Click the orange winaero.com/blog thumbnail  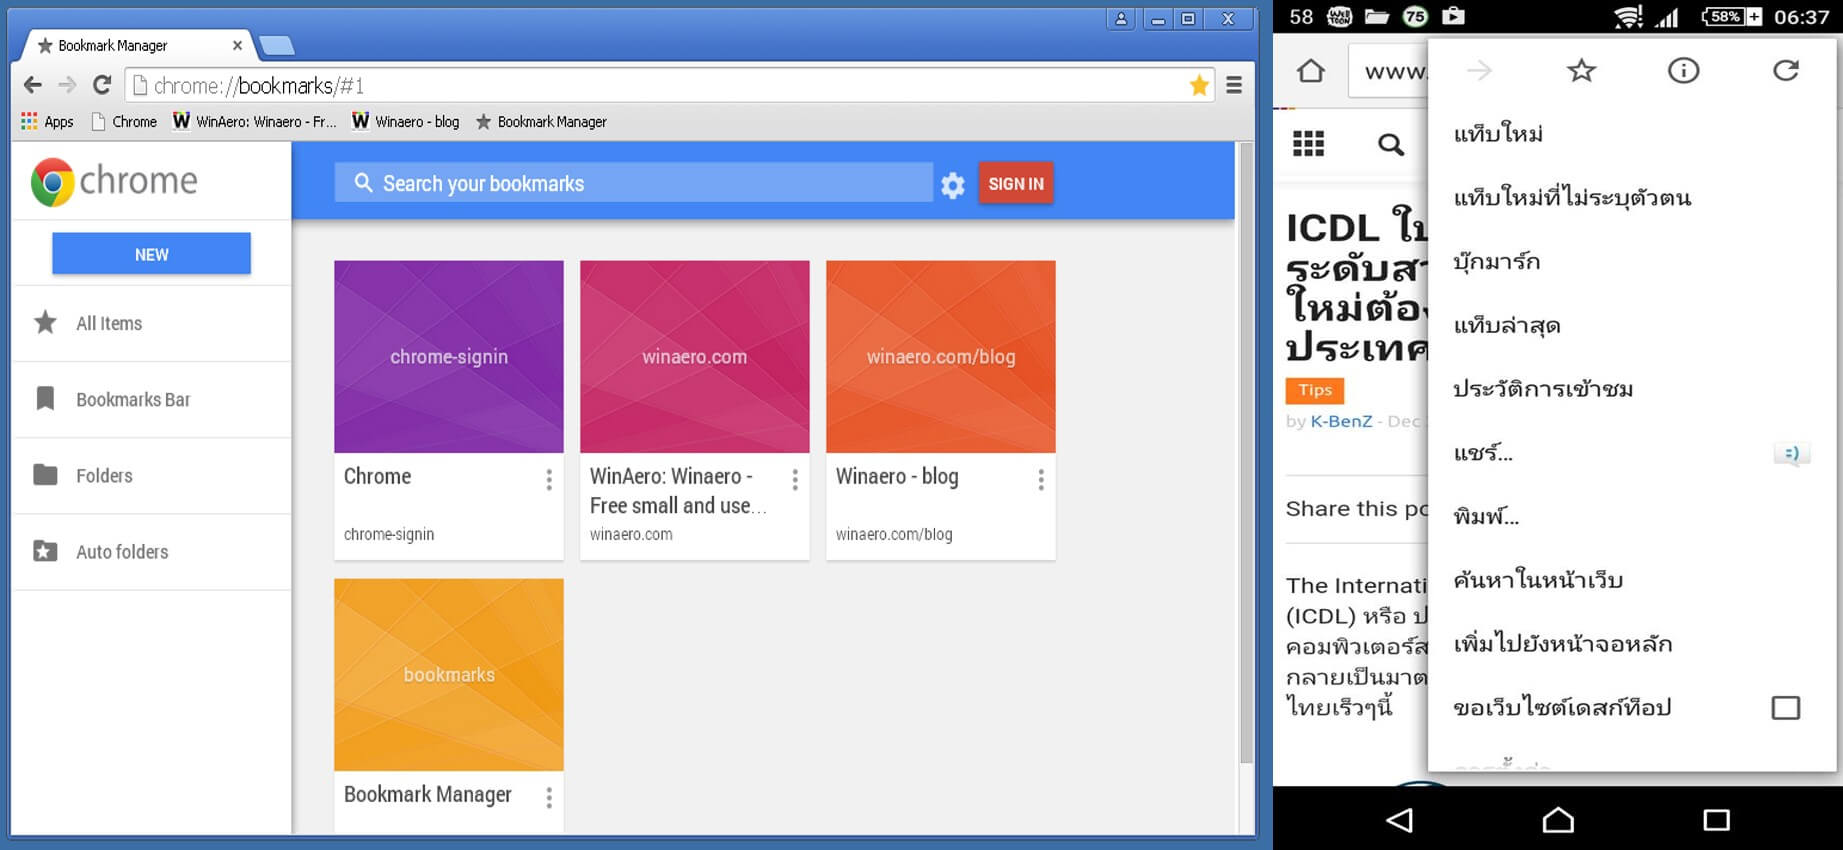click(941, 357)
